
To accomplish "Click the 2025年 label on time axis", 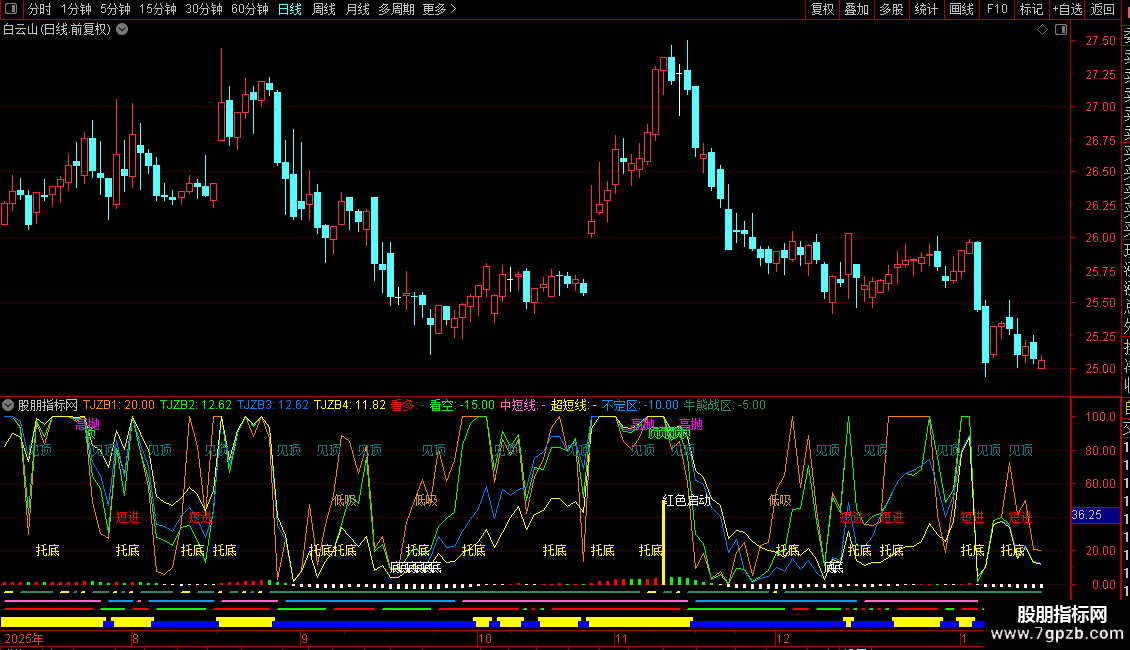I will [24, 638].
